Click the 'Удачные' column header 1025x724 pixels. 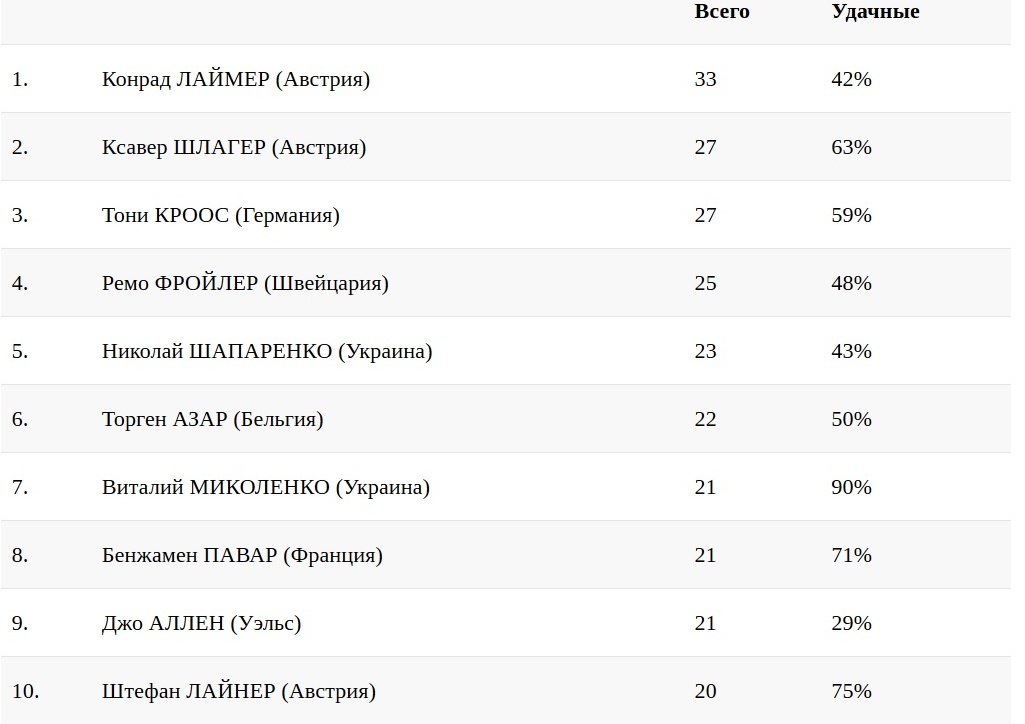(875, 12)
